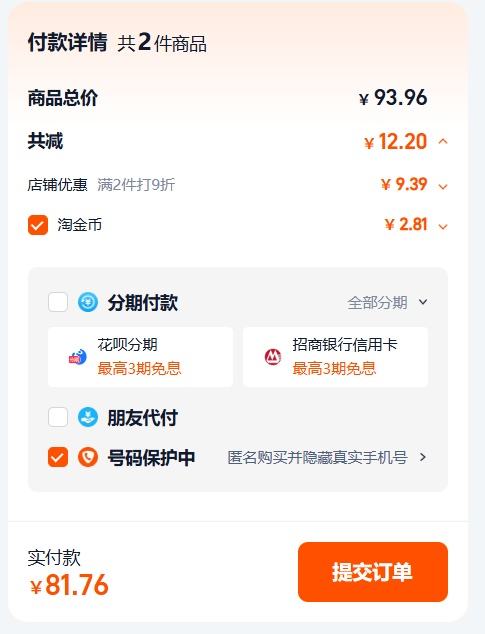The width and height of the screenshot is (485, 634).
Task: Click the ¥12.20 total discount amount
Action: tap(396, 142)
